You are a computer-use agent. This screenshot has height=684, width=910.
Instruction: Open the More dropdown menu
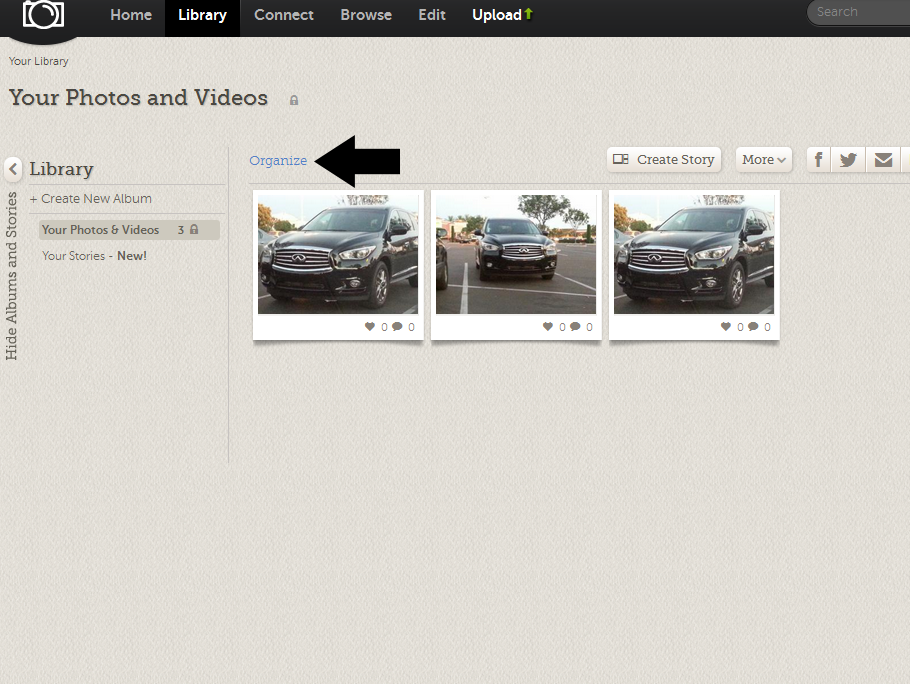tap(764, 160)
